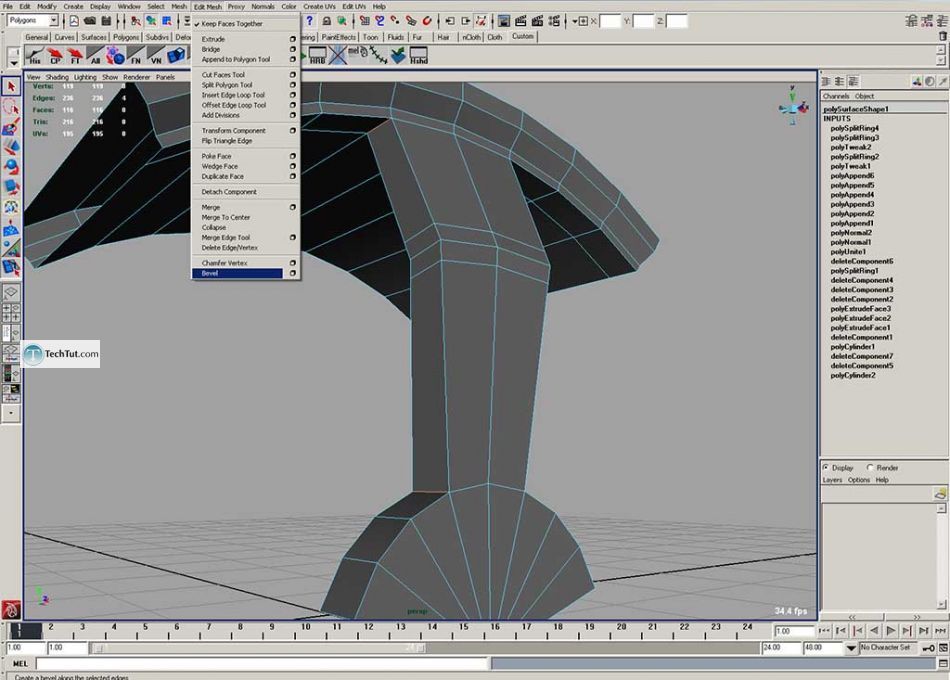Toggle the purple snap to curves icon
The width and height of the screenshot is (950, 680).
click(x=379, y=21)
